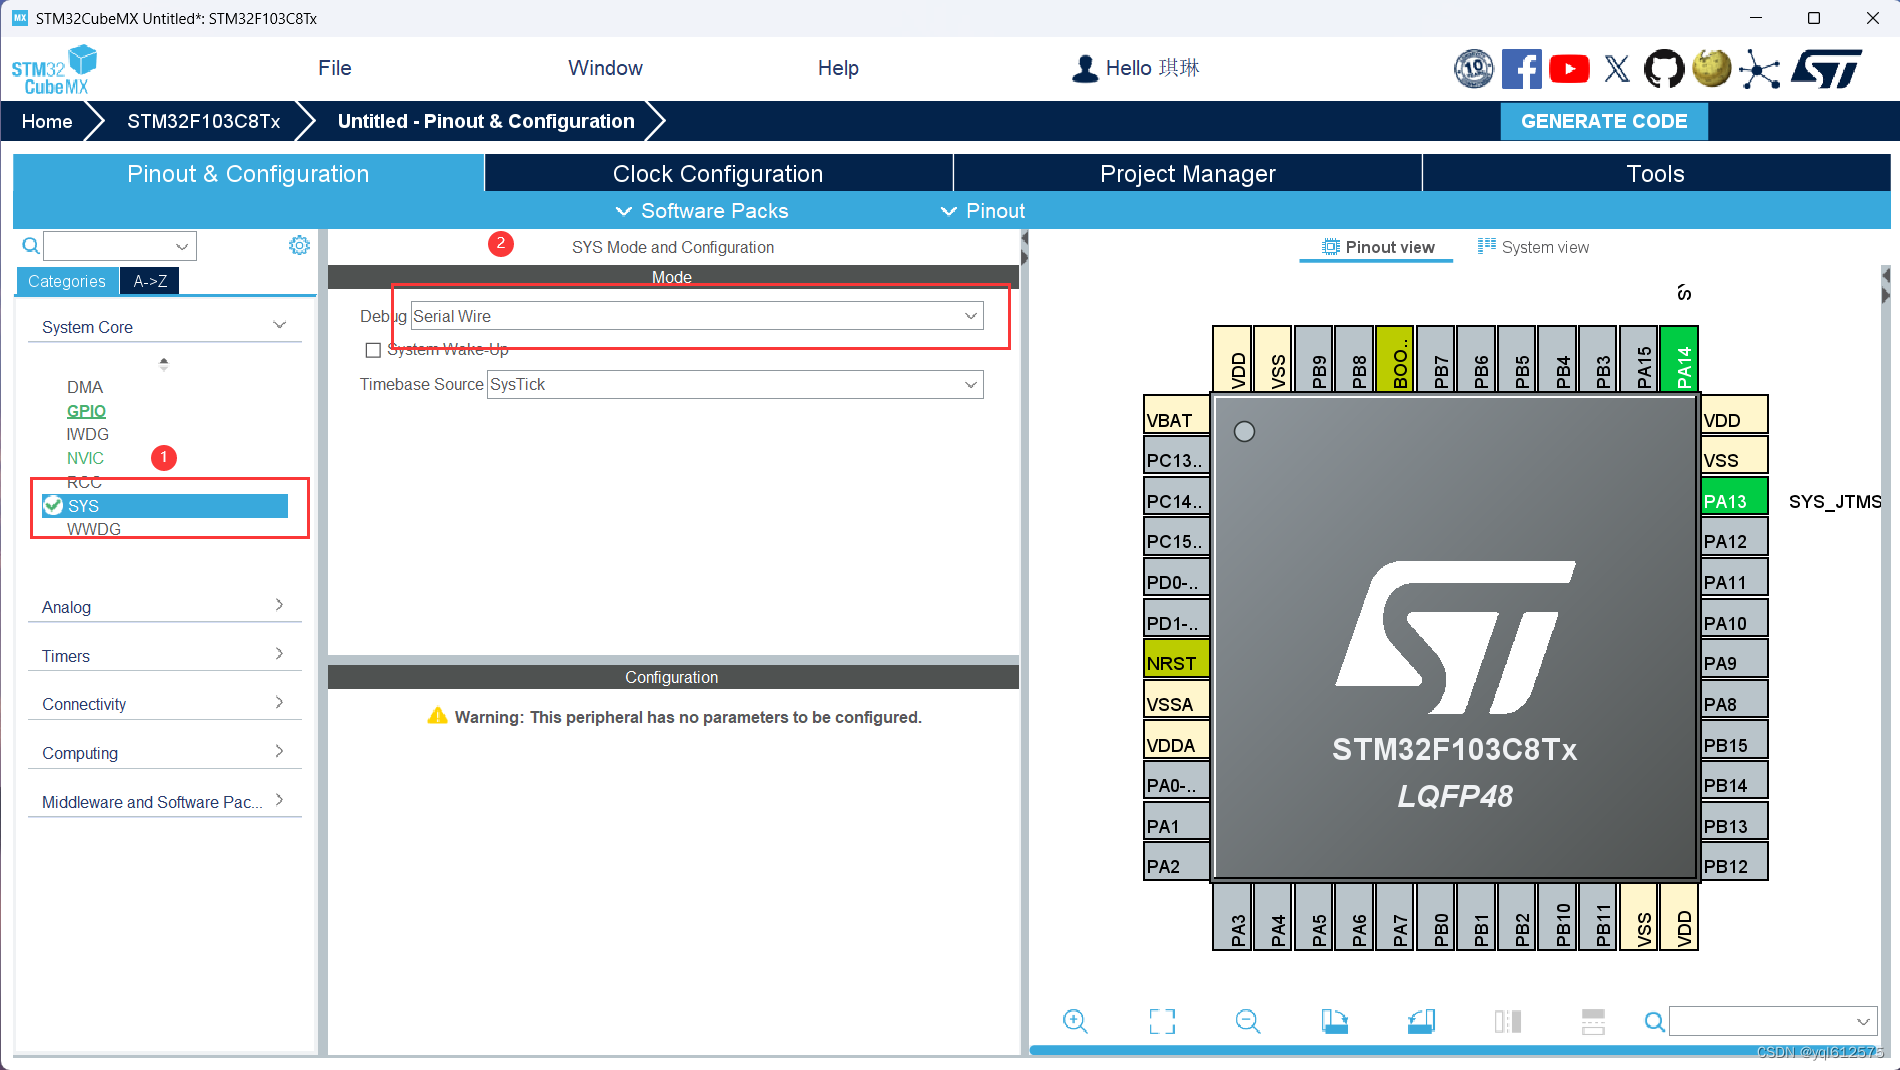Screen dimensions: 1900x1070
Task: Select DMA in System Core list
Action: point(85,387)
